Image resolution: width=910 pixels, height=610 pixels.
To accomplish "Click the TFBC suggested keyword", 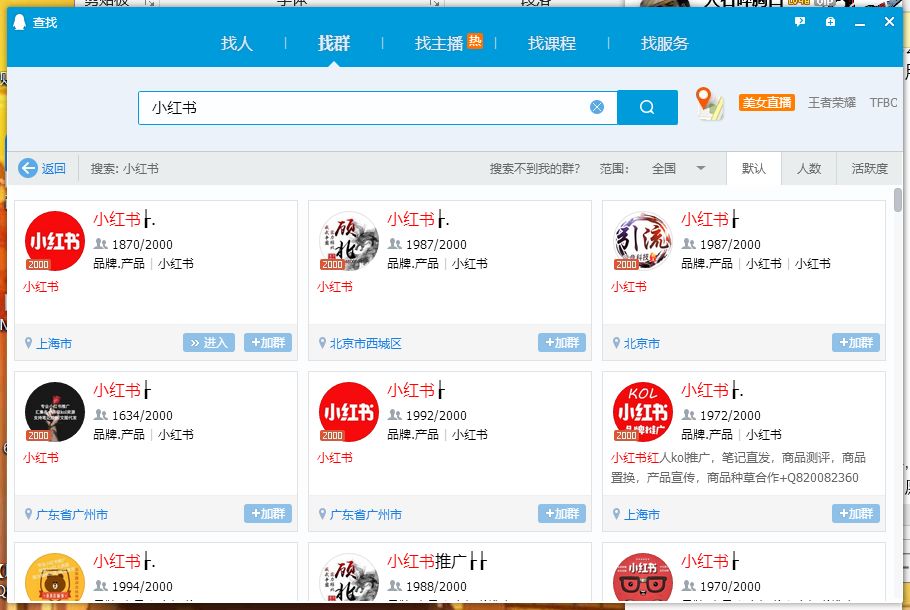I will tap(883, 103).
